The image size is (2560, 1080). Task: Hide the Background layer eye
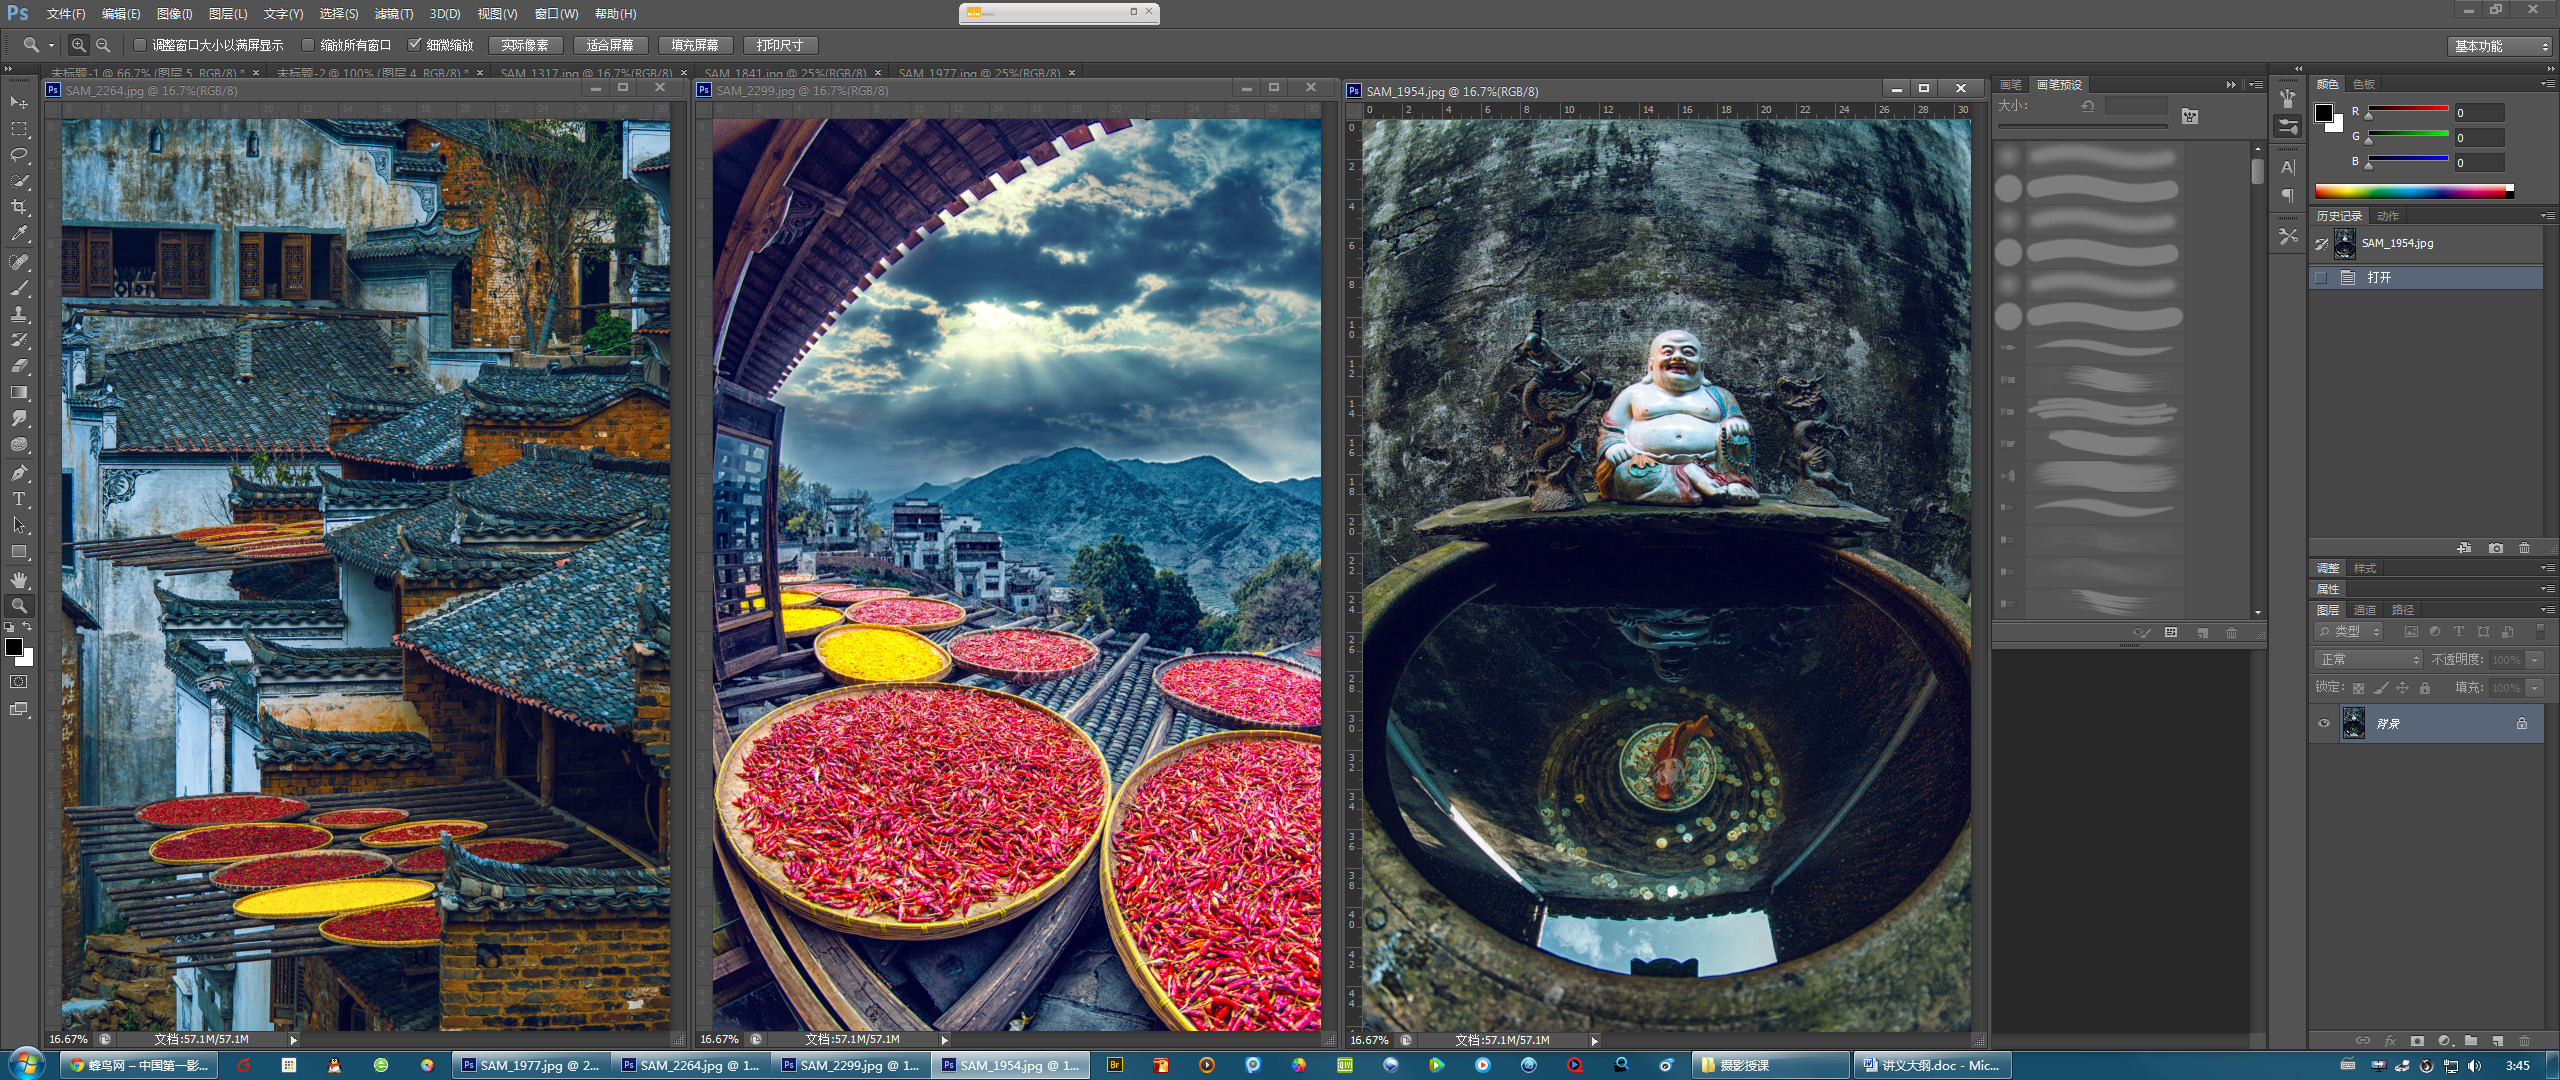(2324, 723)
